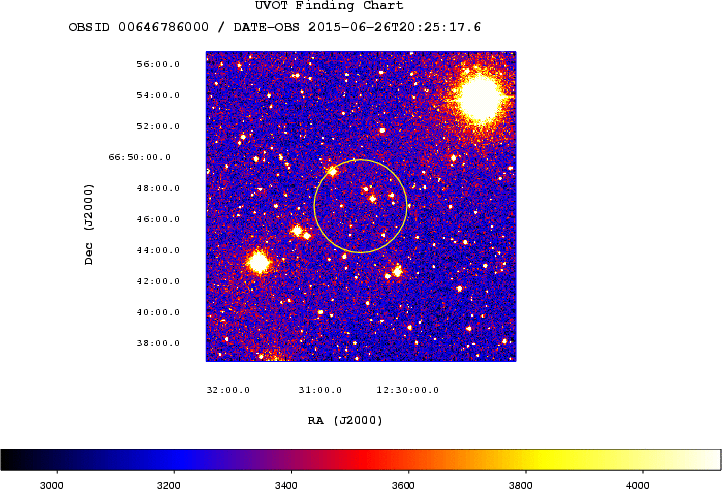The image size is (722, 489).
Task: Click the blue region of the colorbar
Action: pyautogui.click(x=180, y=460)
